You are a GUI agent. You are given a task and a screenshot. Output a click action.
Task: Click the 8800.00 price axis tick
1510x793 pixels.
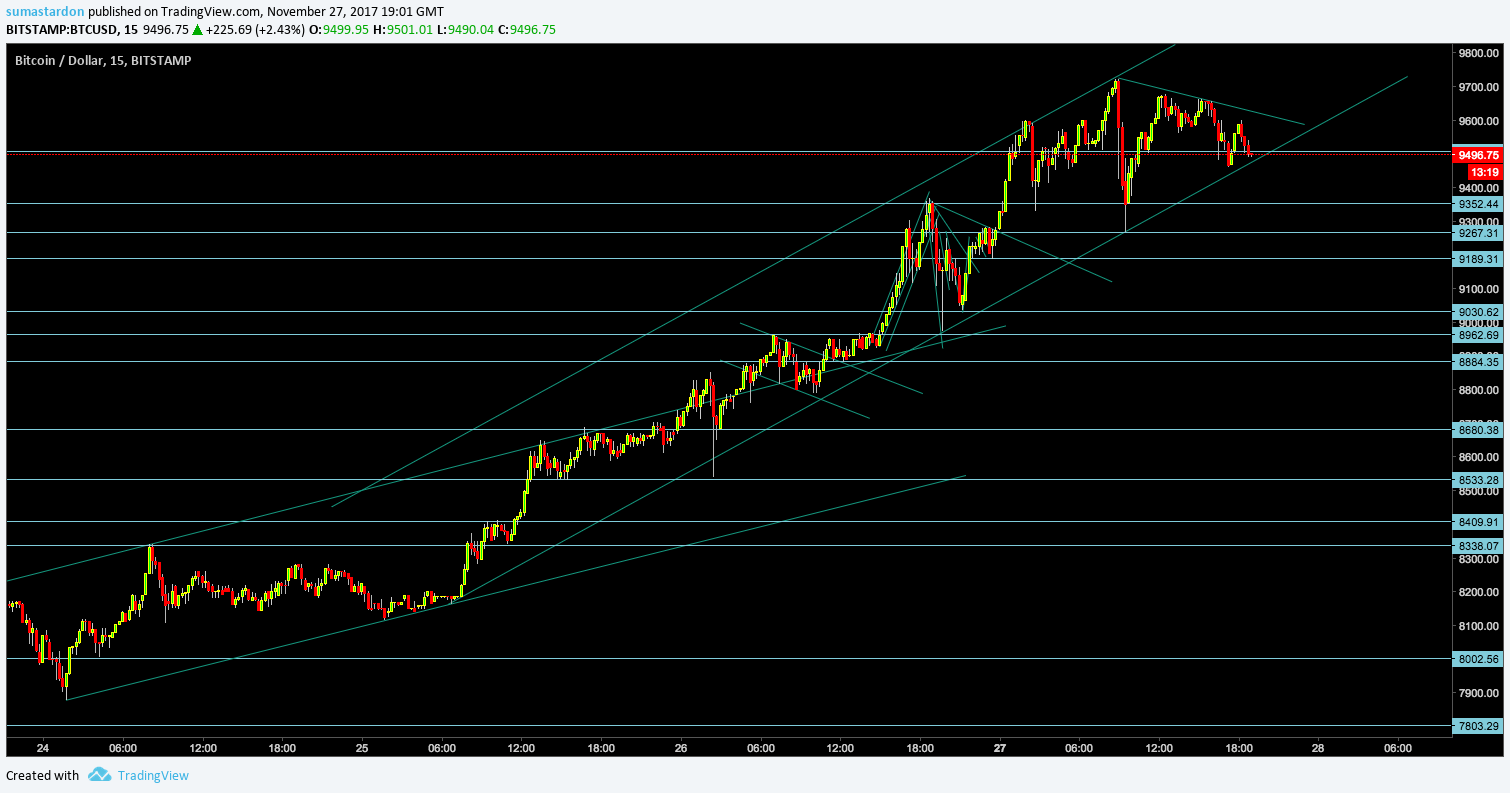pyautogui.click(x=1479, y=391)
